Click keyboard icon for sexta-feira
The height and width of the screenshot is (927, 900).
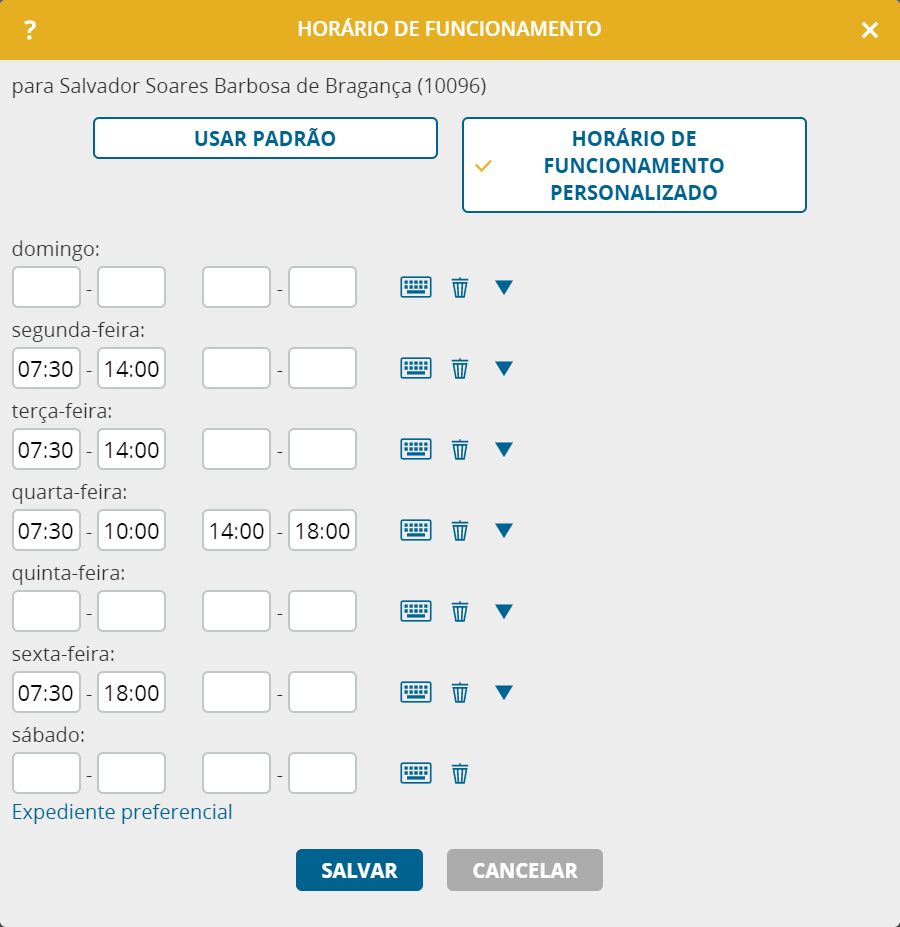[x=416, y=692]
